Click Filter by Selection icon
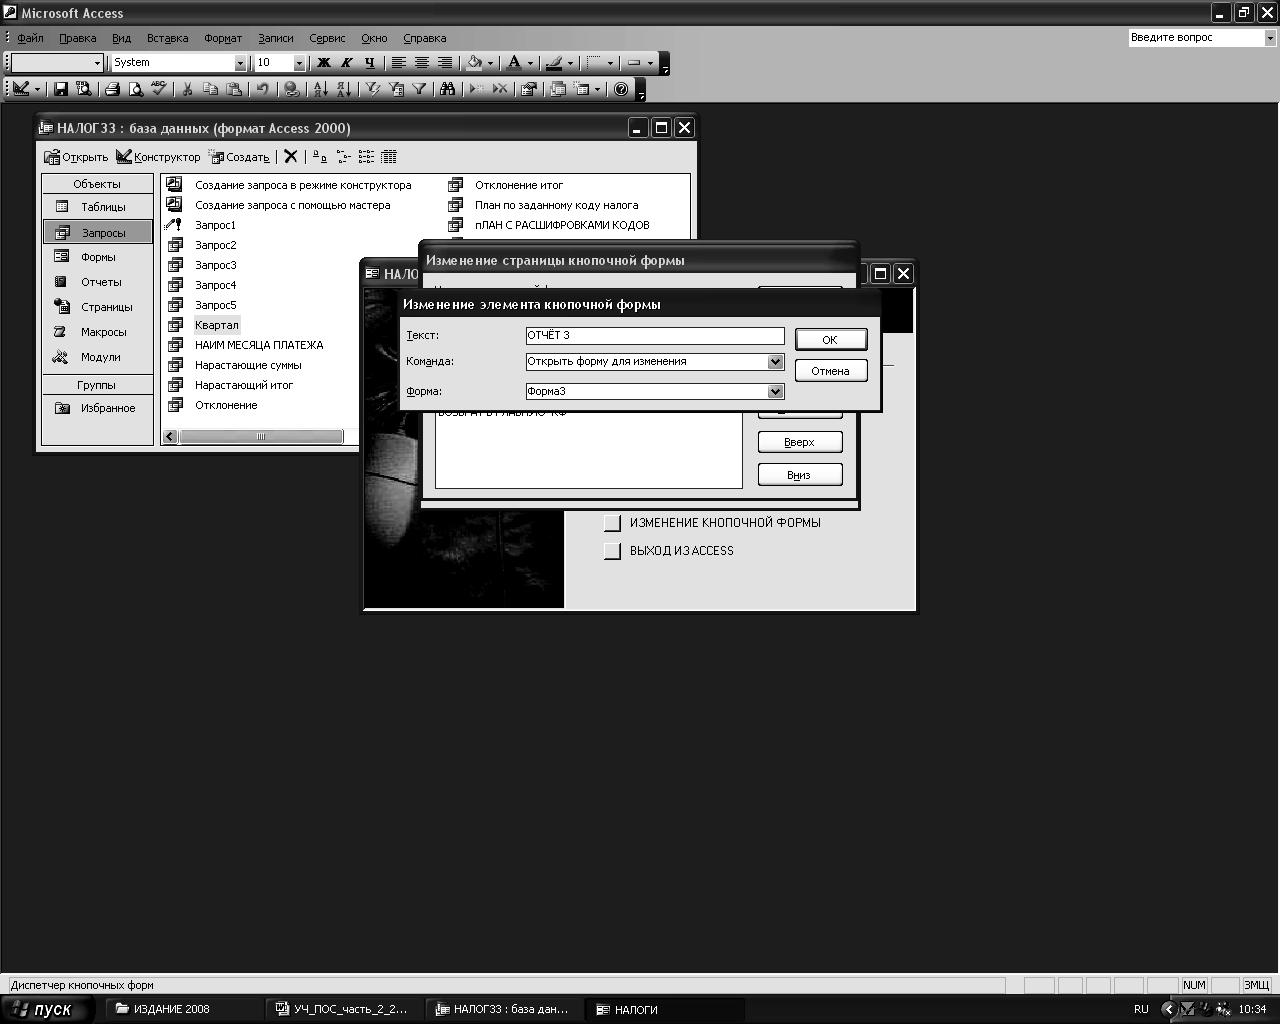 (372, 89)
